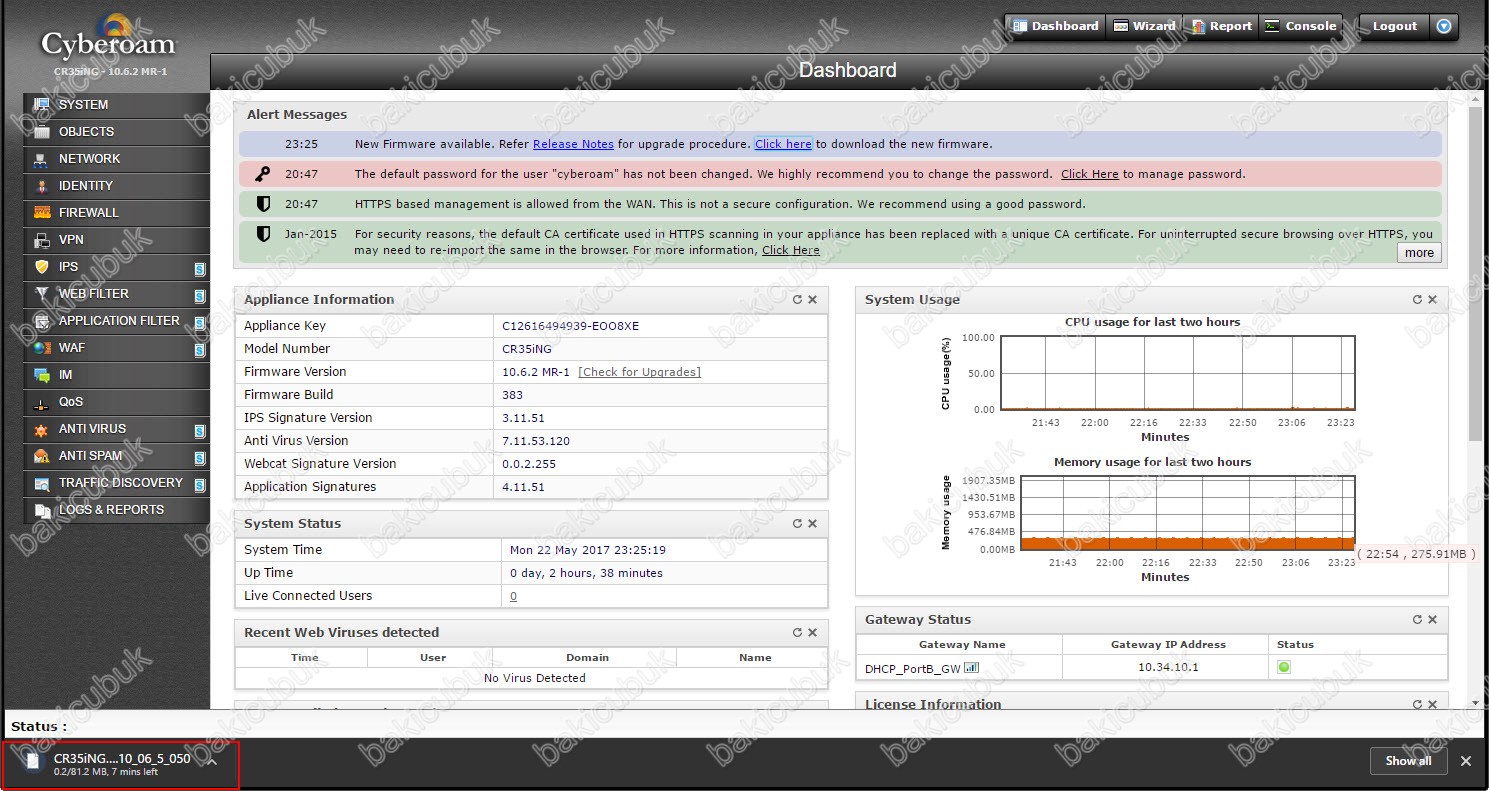This screenshot has width=1489, height=791.
Task: Click the TRAFFIC DISCOVERY icon
Action: point(41,483)
